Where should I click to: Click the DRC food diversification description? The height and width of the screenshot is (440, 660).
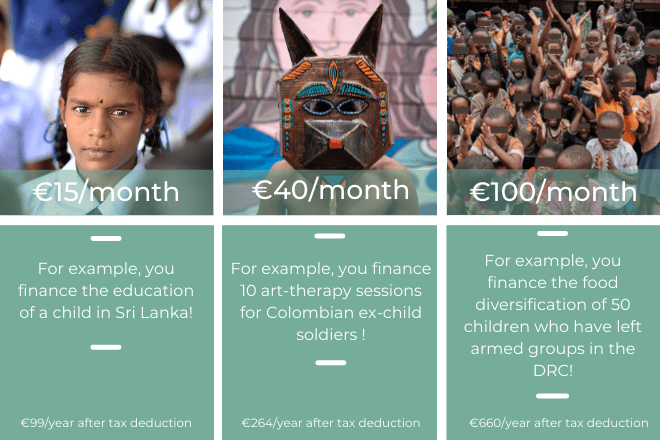coord(553,314)
